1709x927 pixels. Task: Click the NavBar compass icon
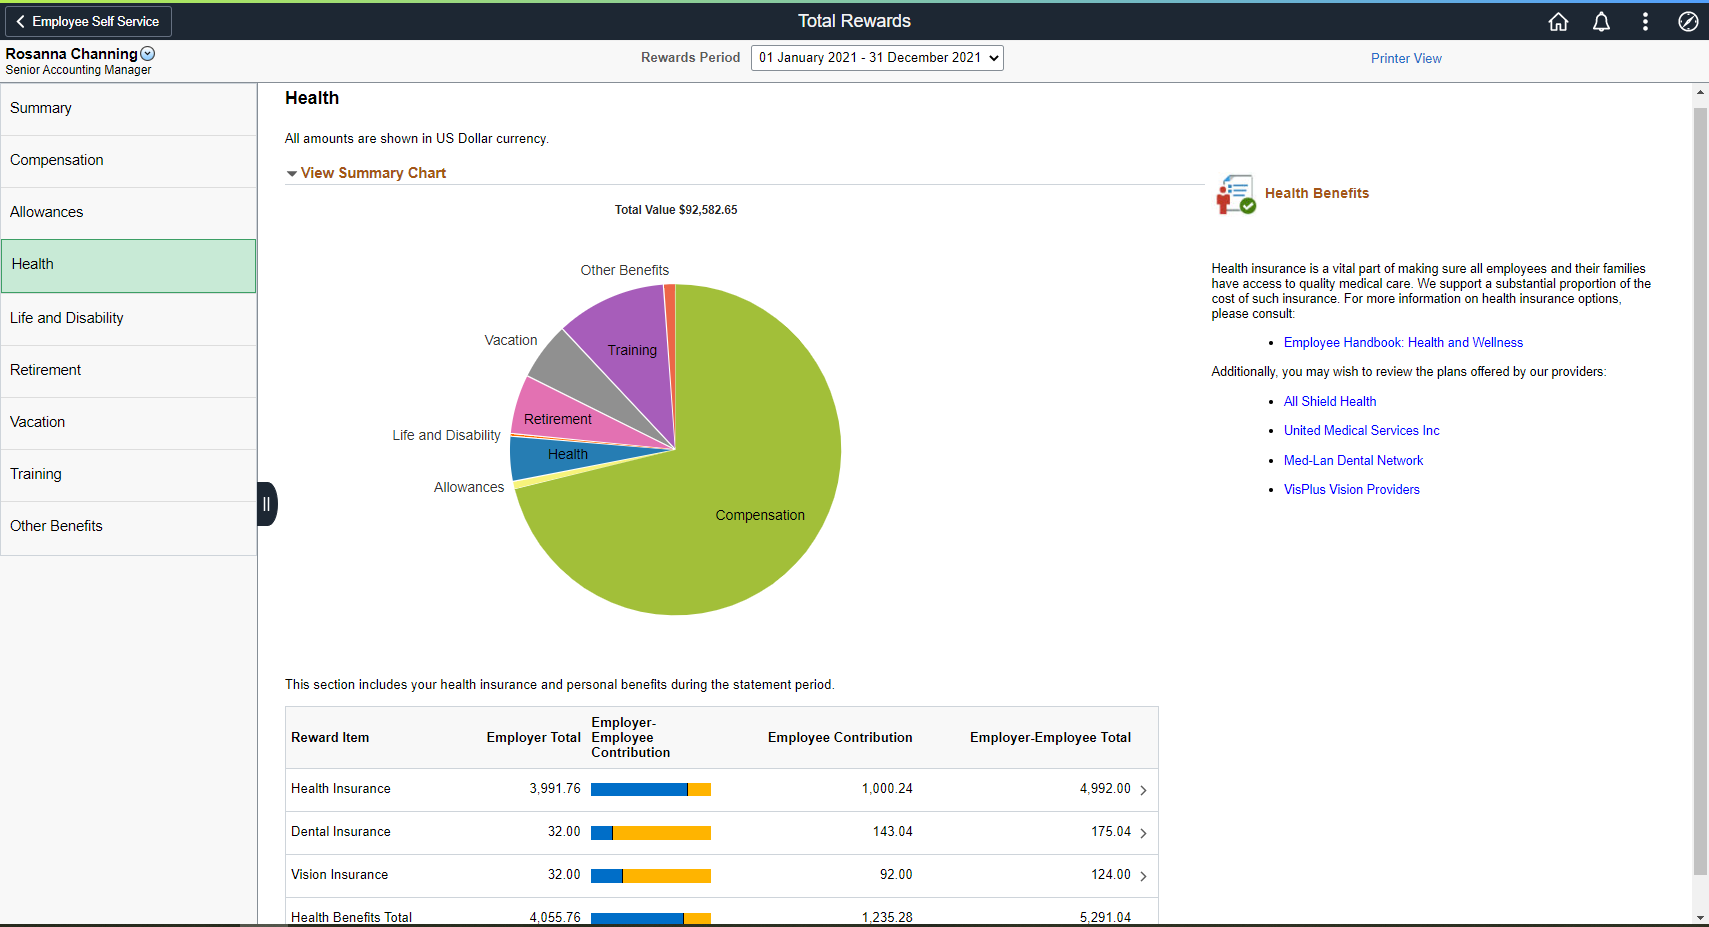coord(1688,22)
